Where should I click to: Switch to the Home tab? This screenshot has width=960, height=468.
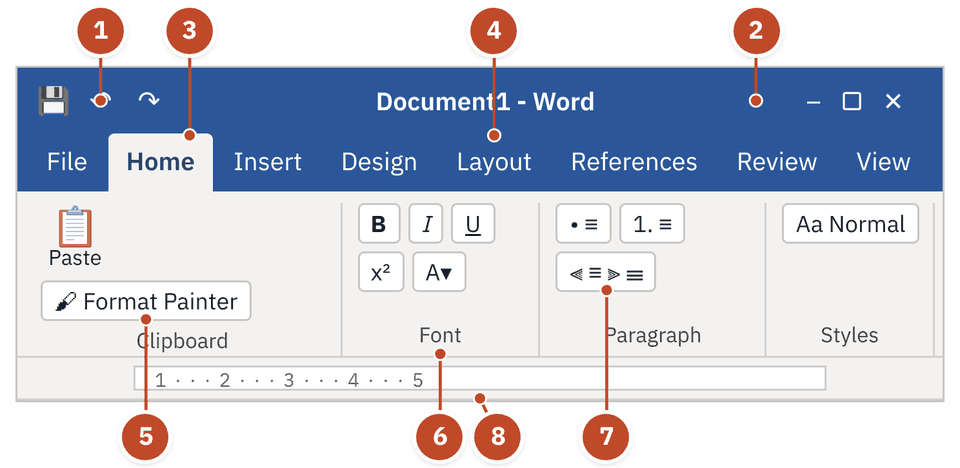[160, 162]
